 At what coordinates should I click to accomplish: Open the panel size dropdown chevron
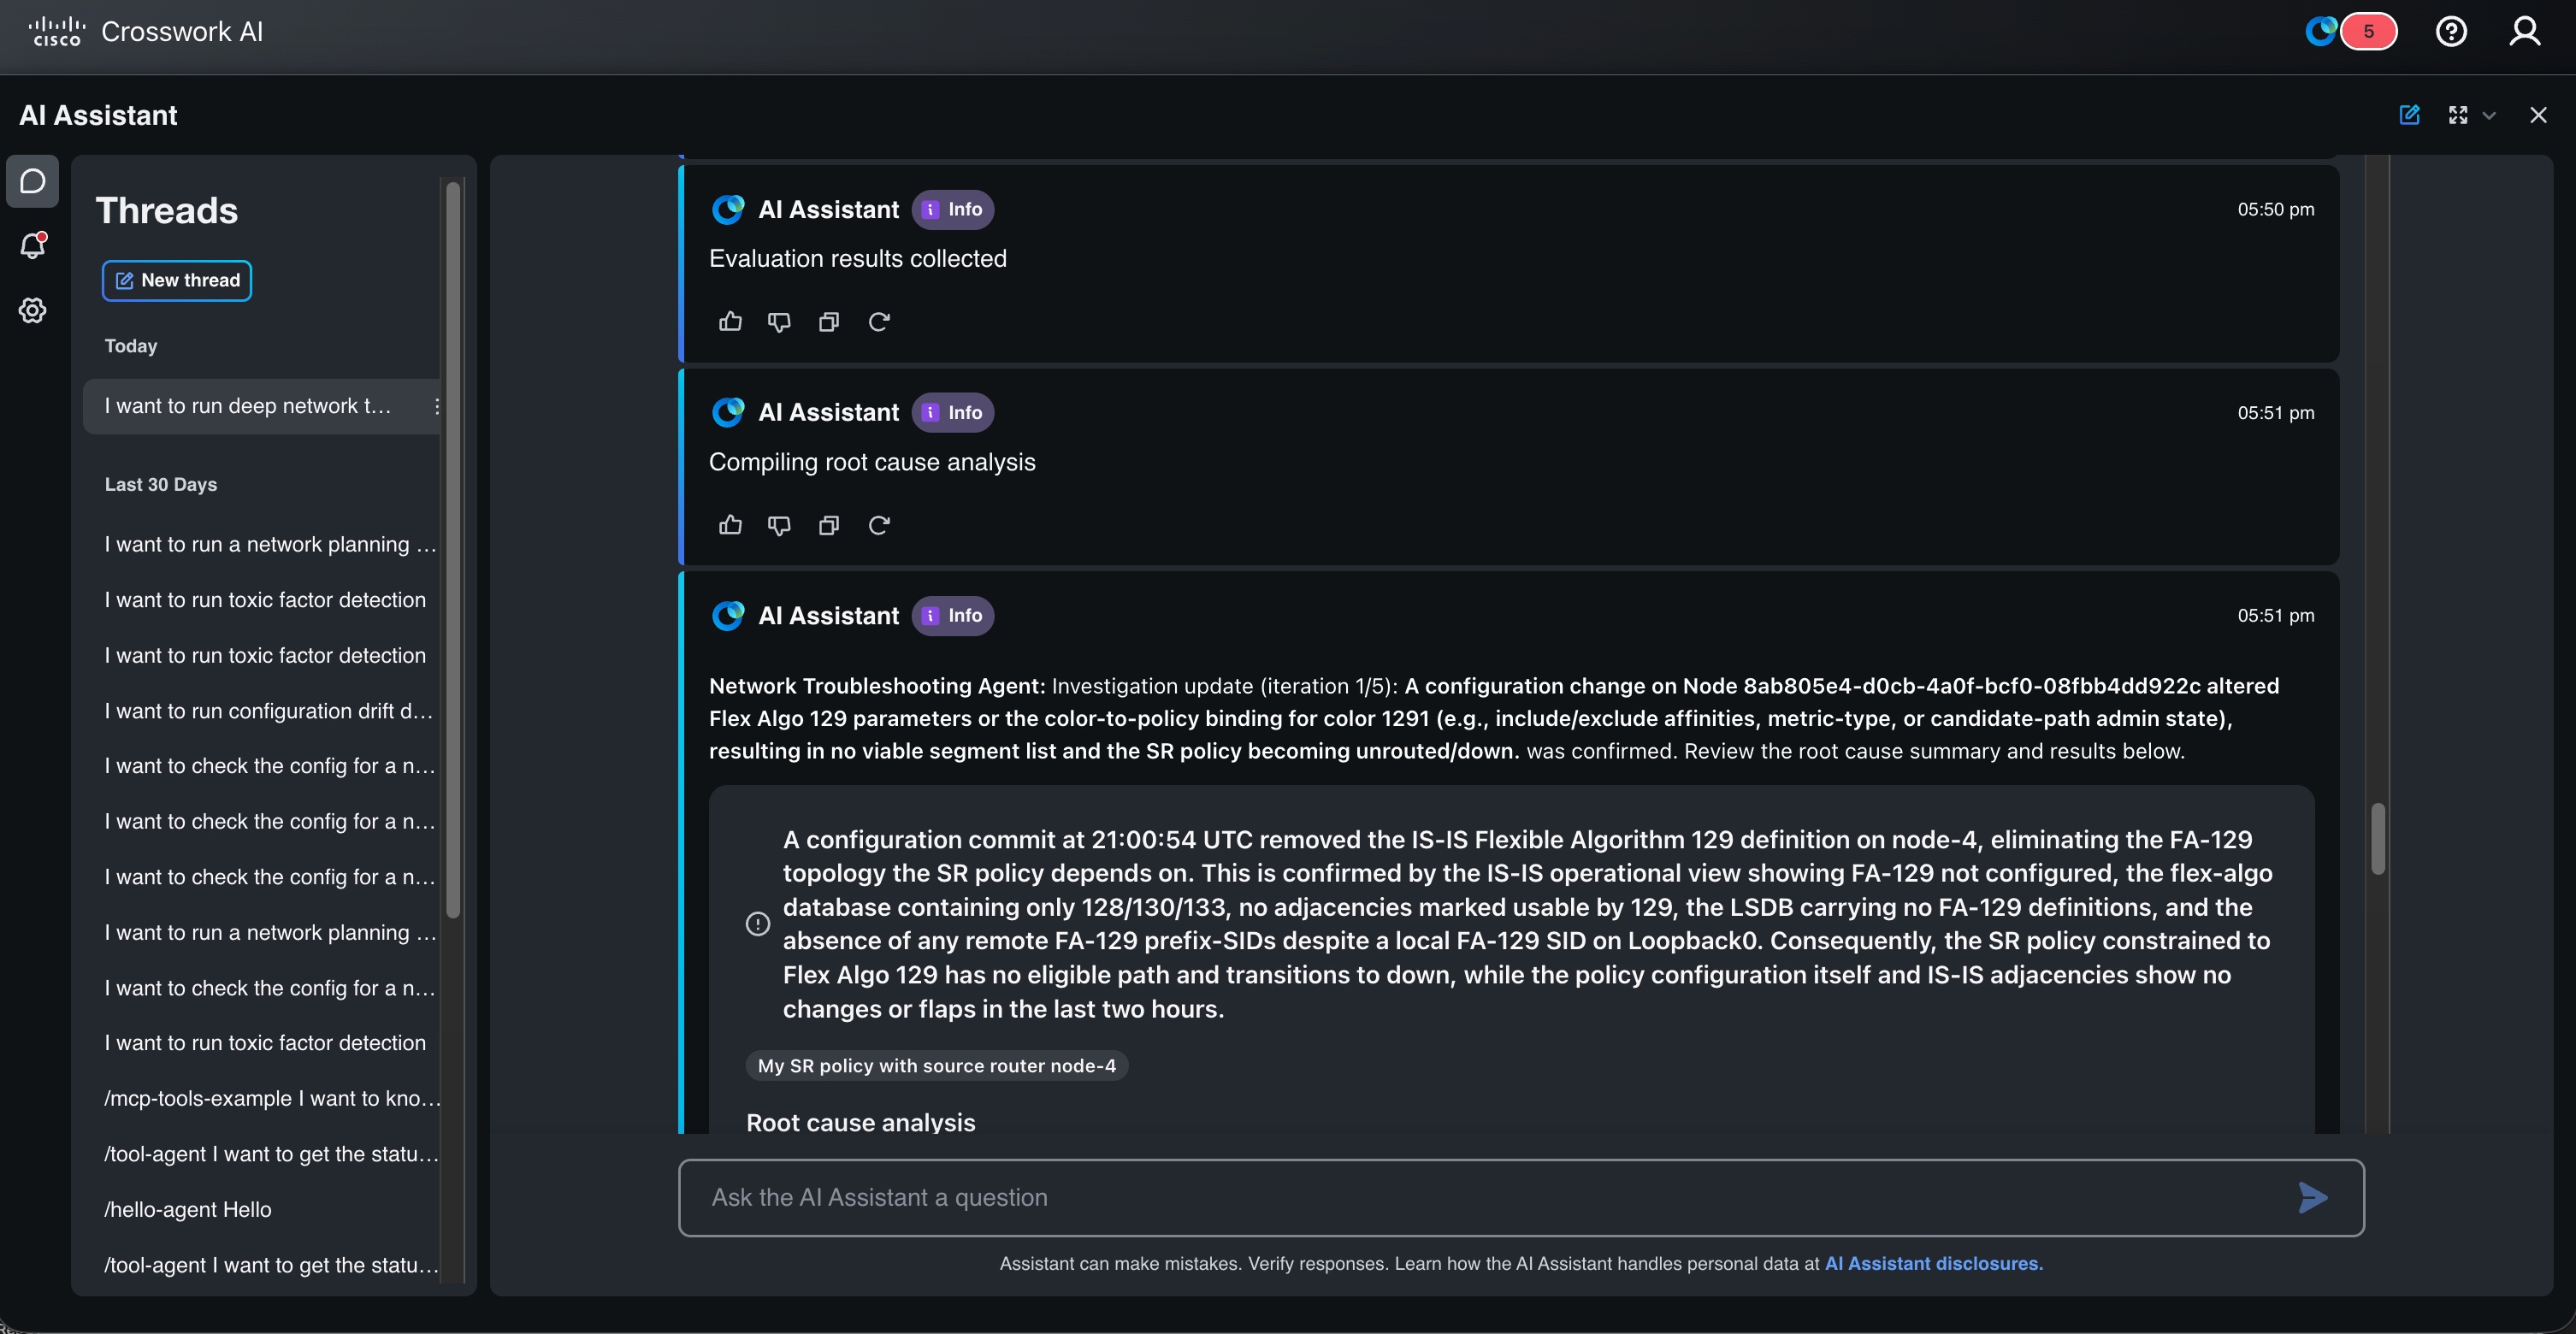coord(2490,116)
